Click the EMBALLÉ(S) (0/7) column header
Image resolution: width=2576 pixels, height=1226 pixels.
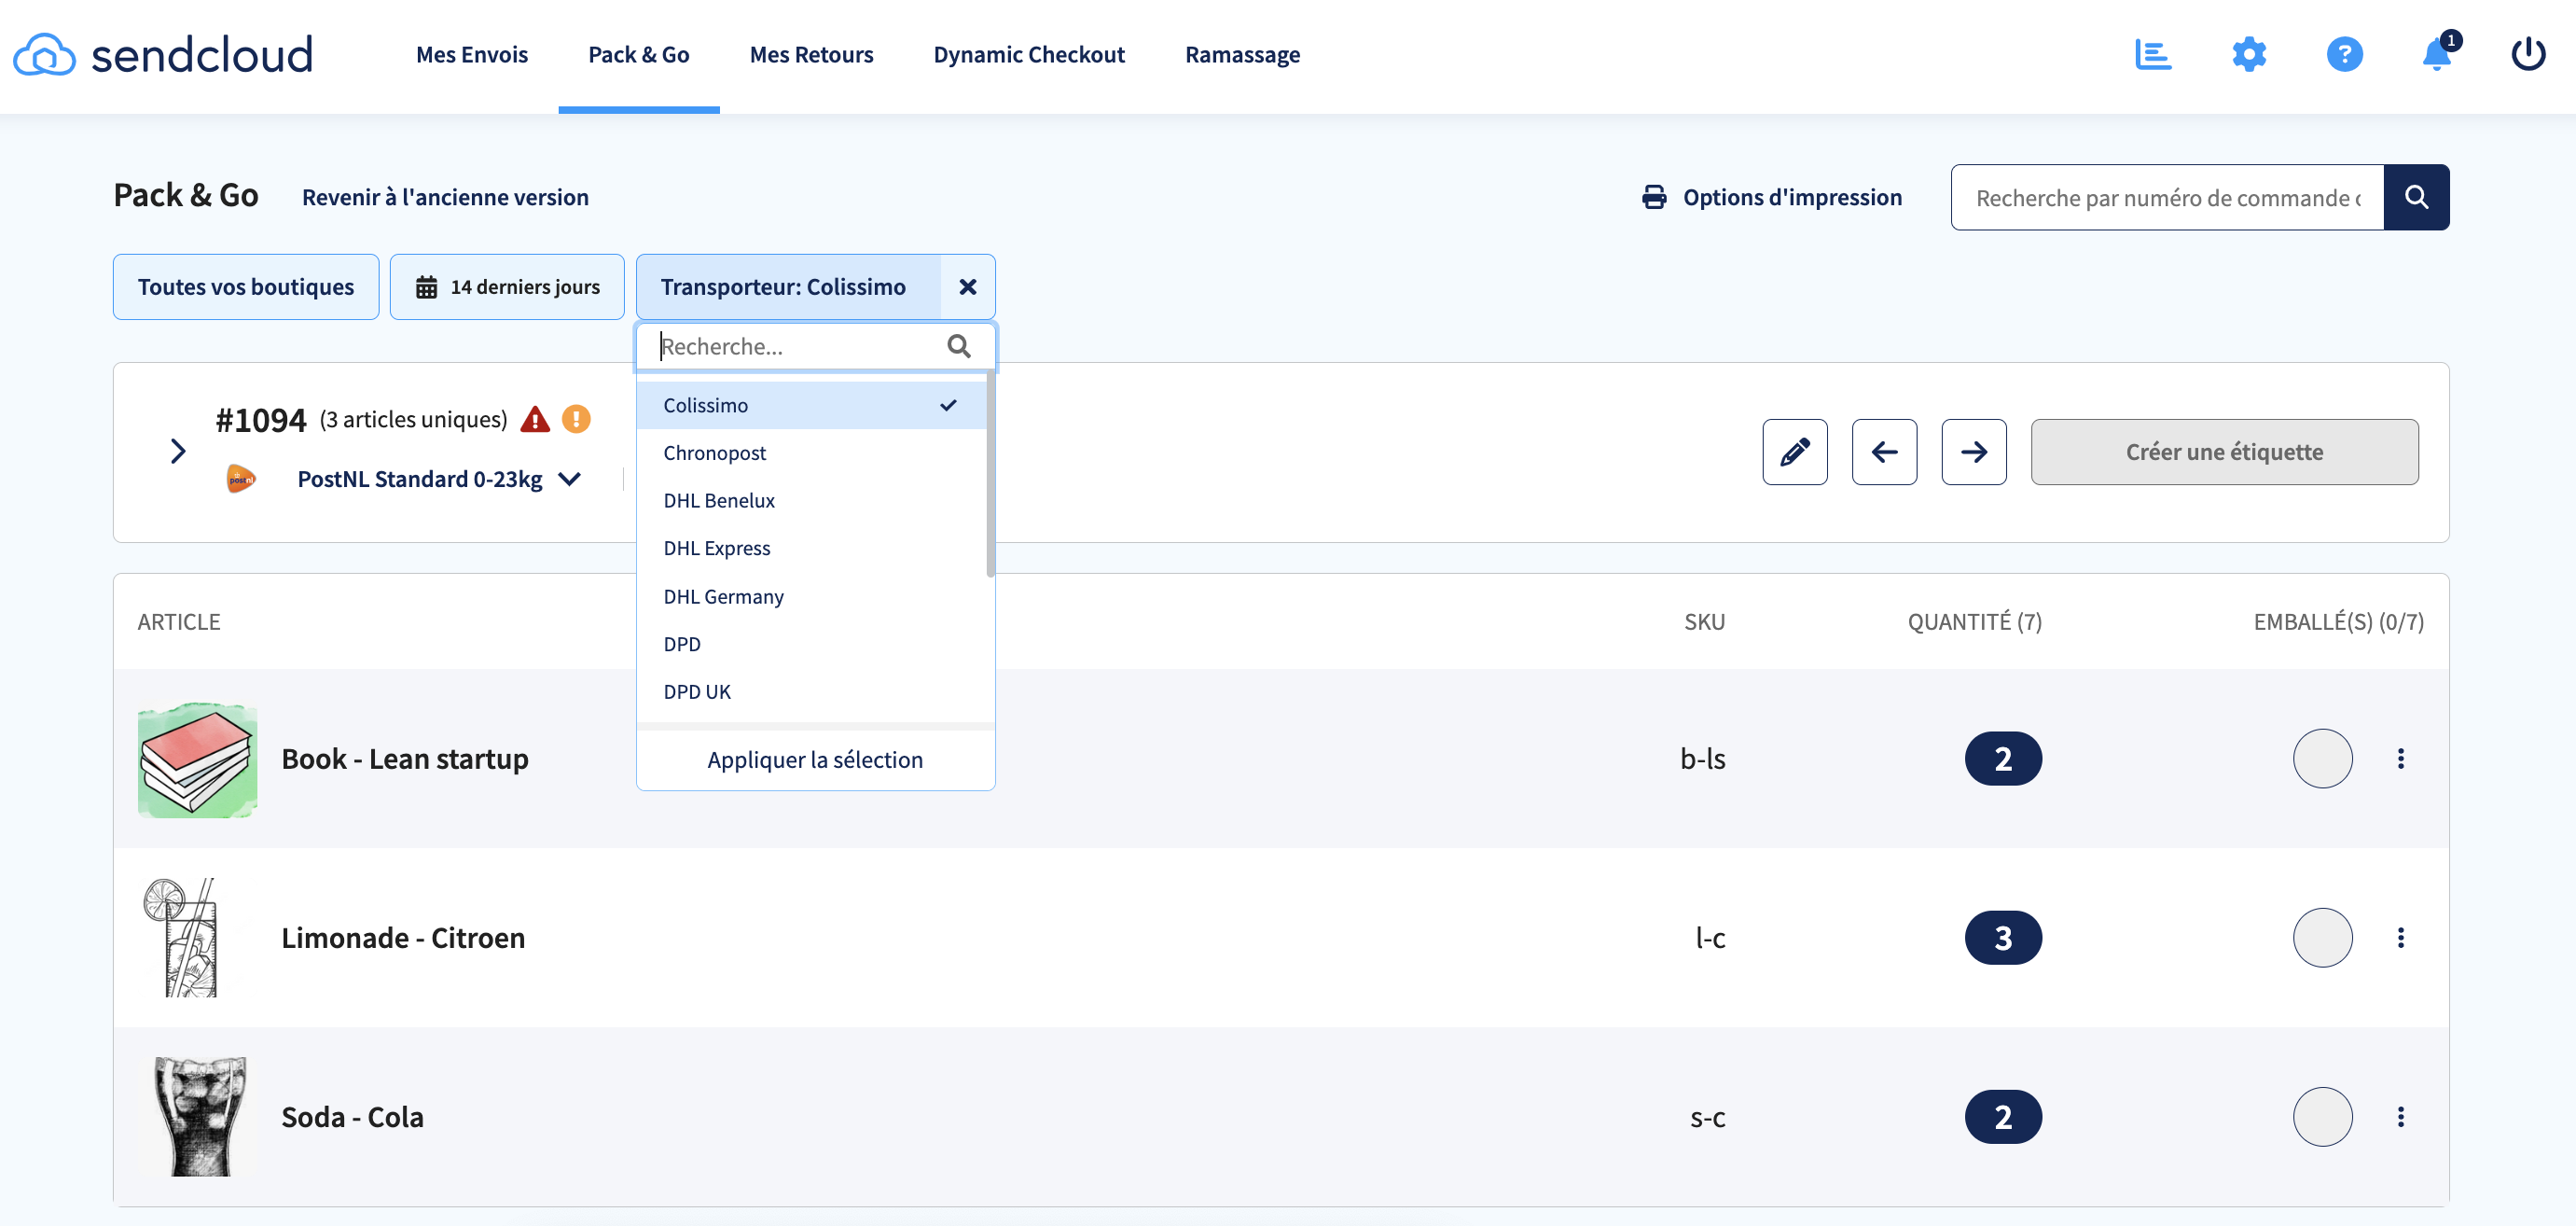click(x=2338, y=622)
